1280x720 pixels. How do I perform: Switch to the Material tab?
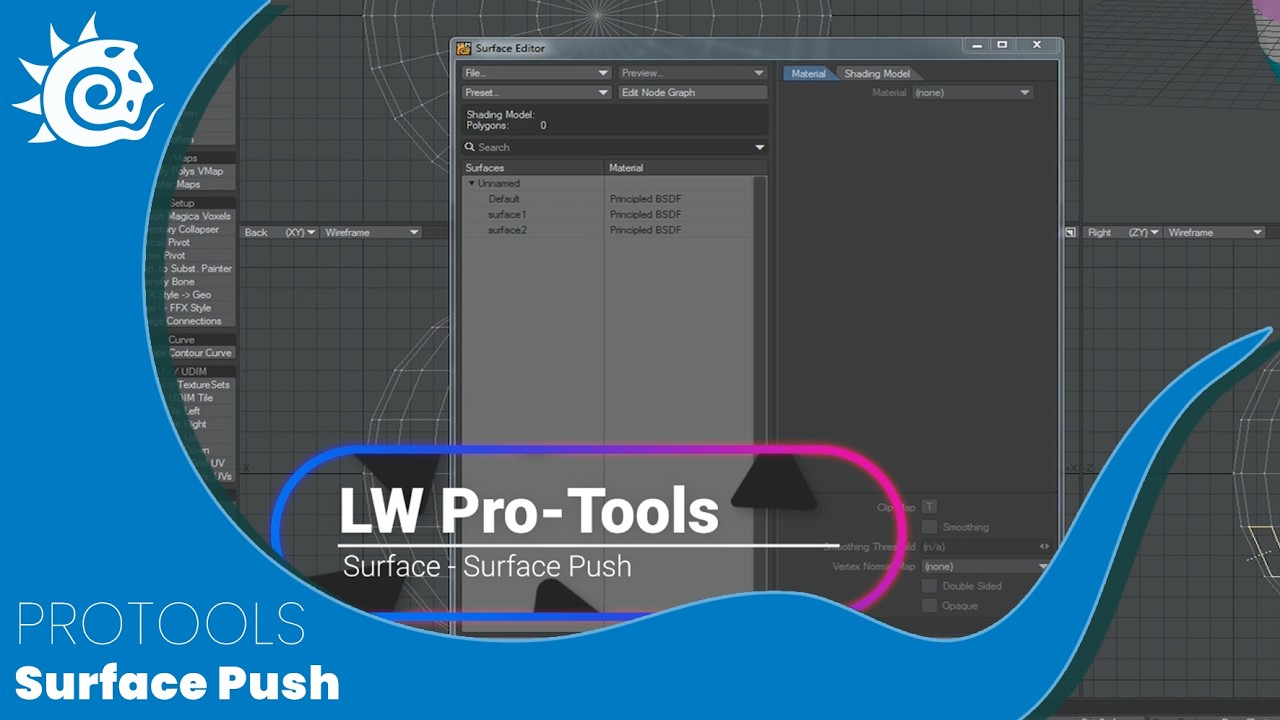[x=809, y=73]
